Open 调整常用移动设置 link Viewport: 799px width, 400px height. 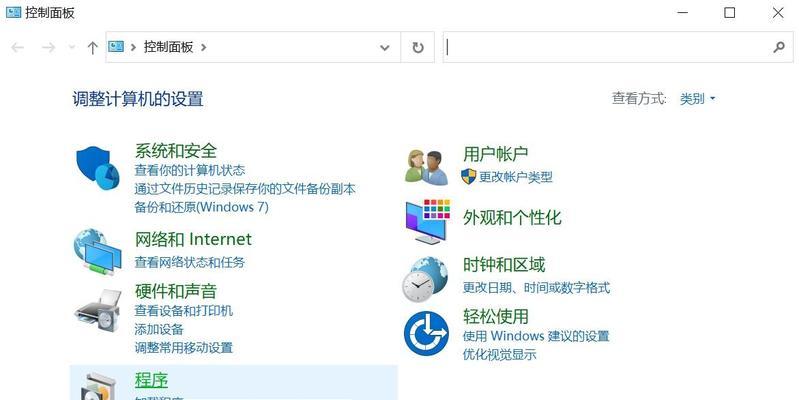click(x=183, y=348)
